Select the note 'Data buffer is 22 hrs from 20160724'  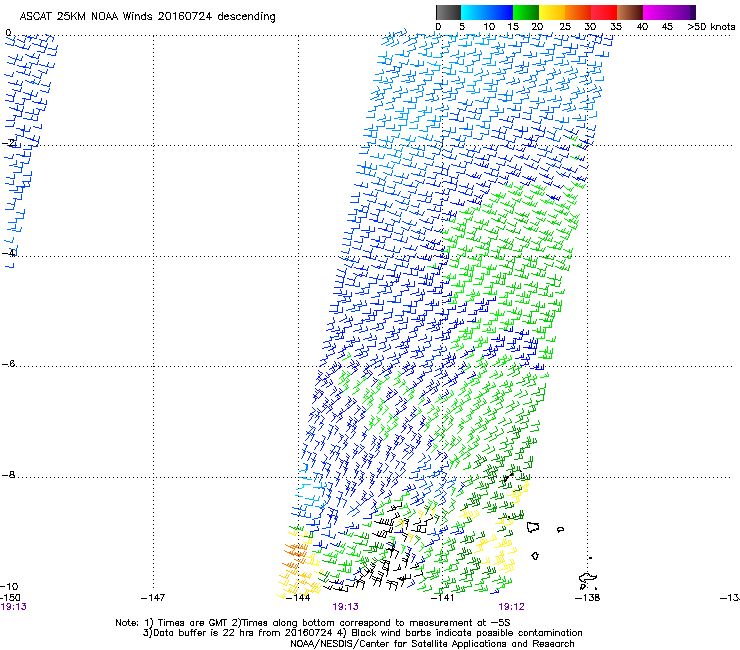pos(241,633)
